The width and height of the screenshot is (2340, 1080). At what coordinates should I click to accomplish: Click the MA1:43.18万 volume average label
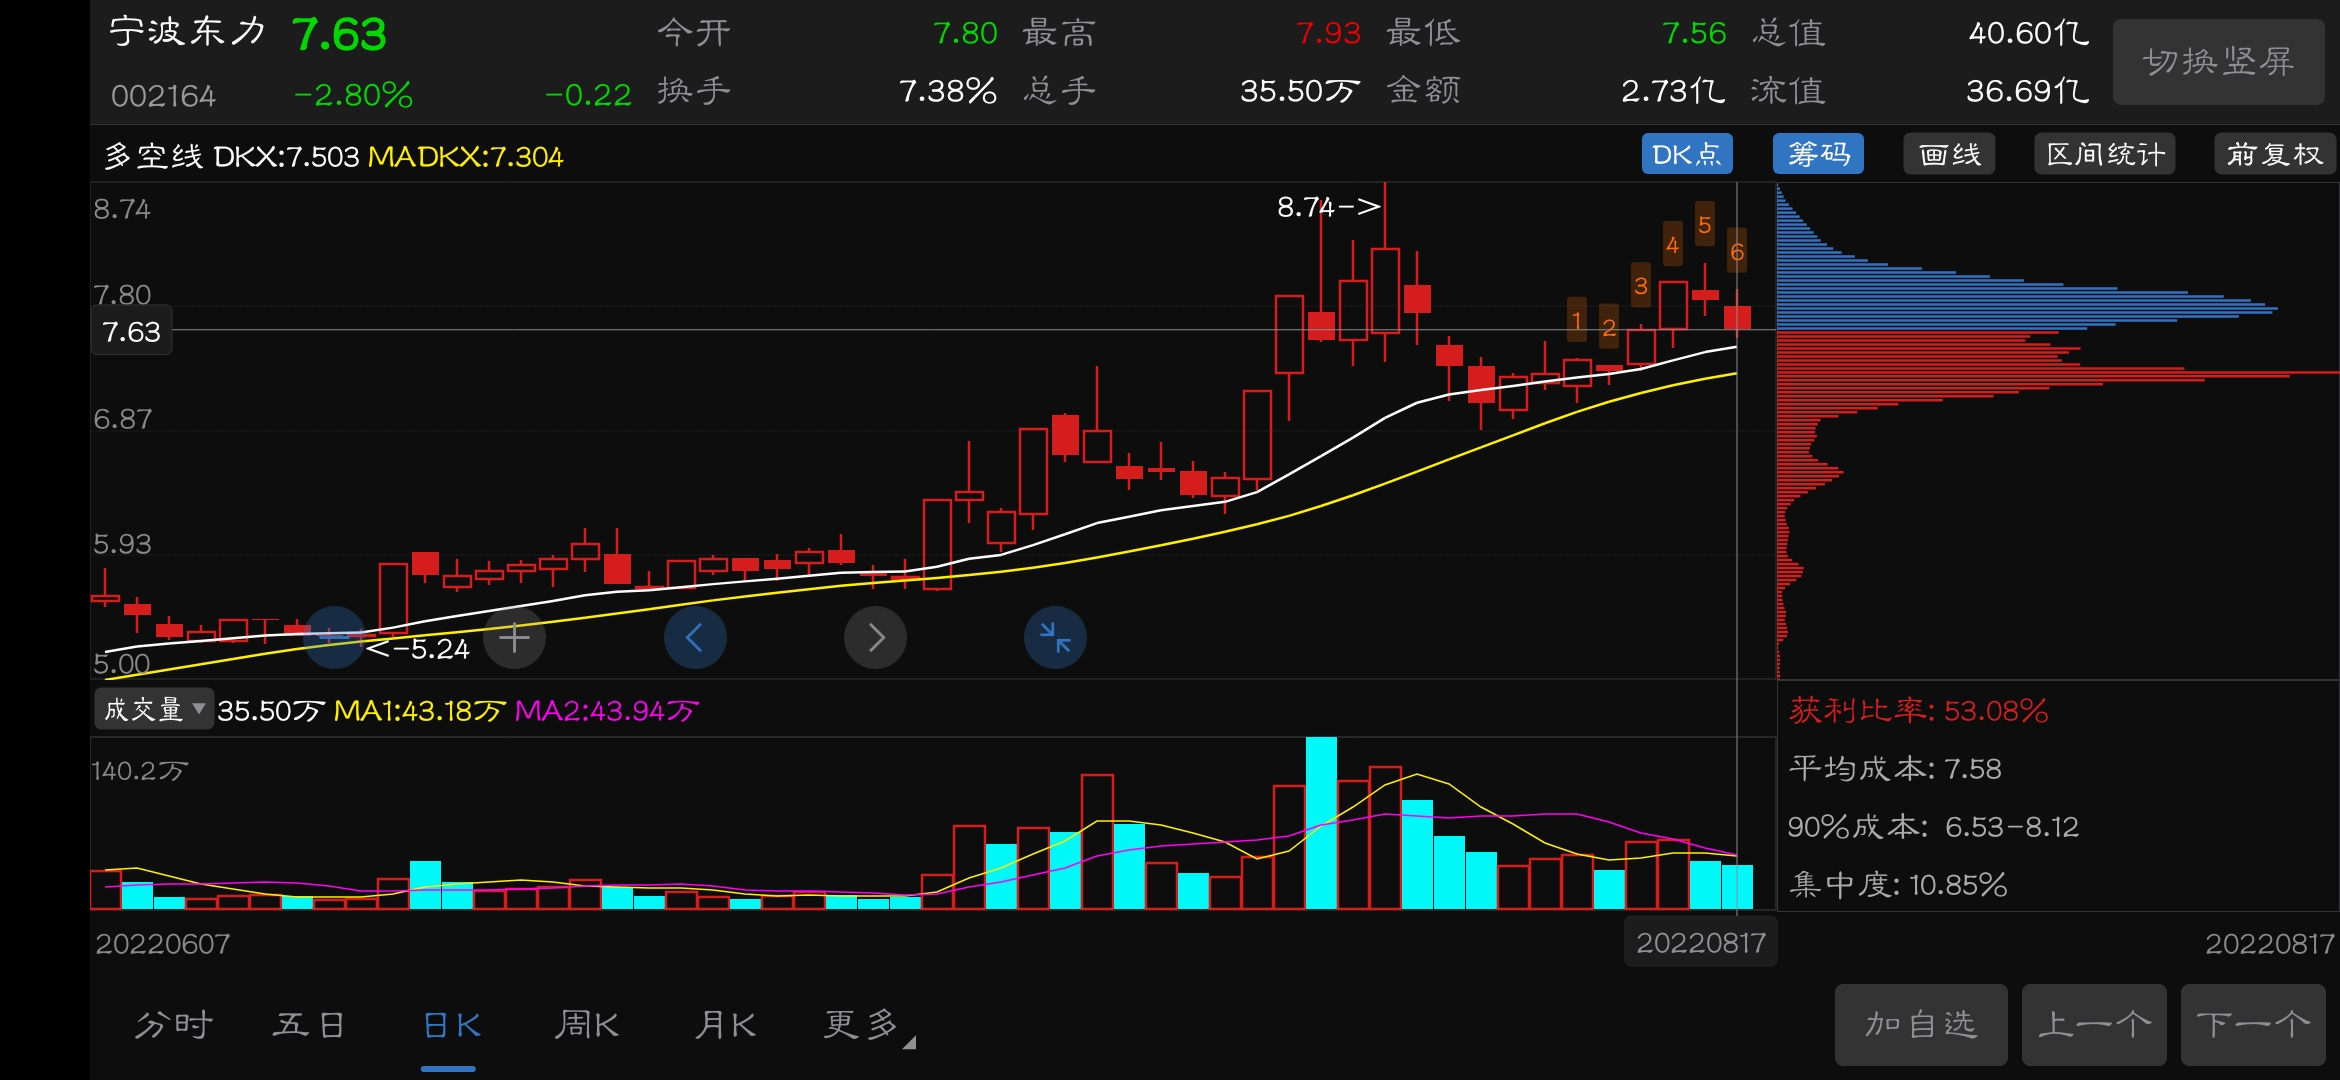click(420, 711)
